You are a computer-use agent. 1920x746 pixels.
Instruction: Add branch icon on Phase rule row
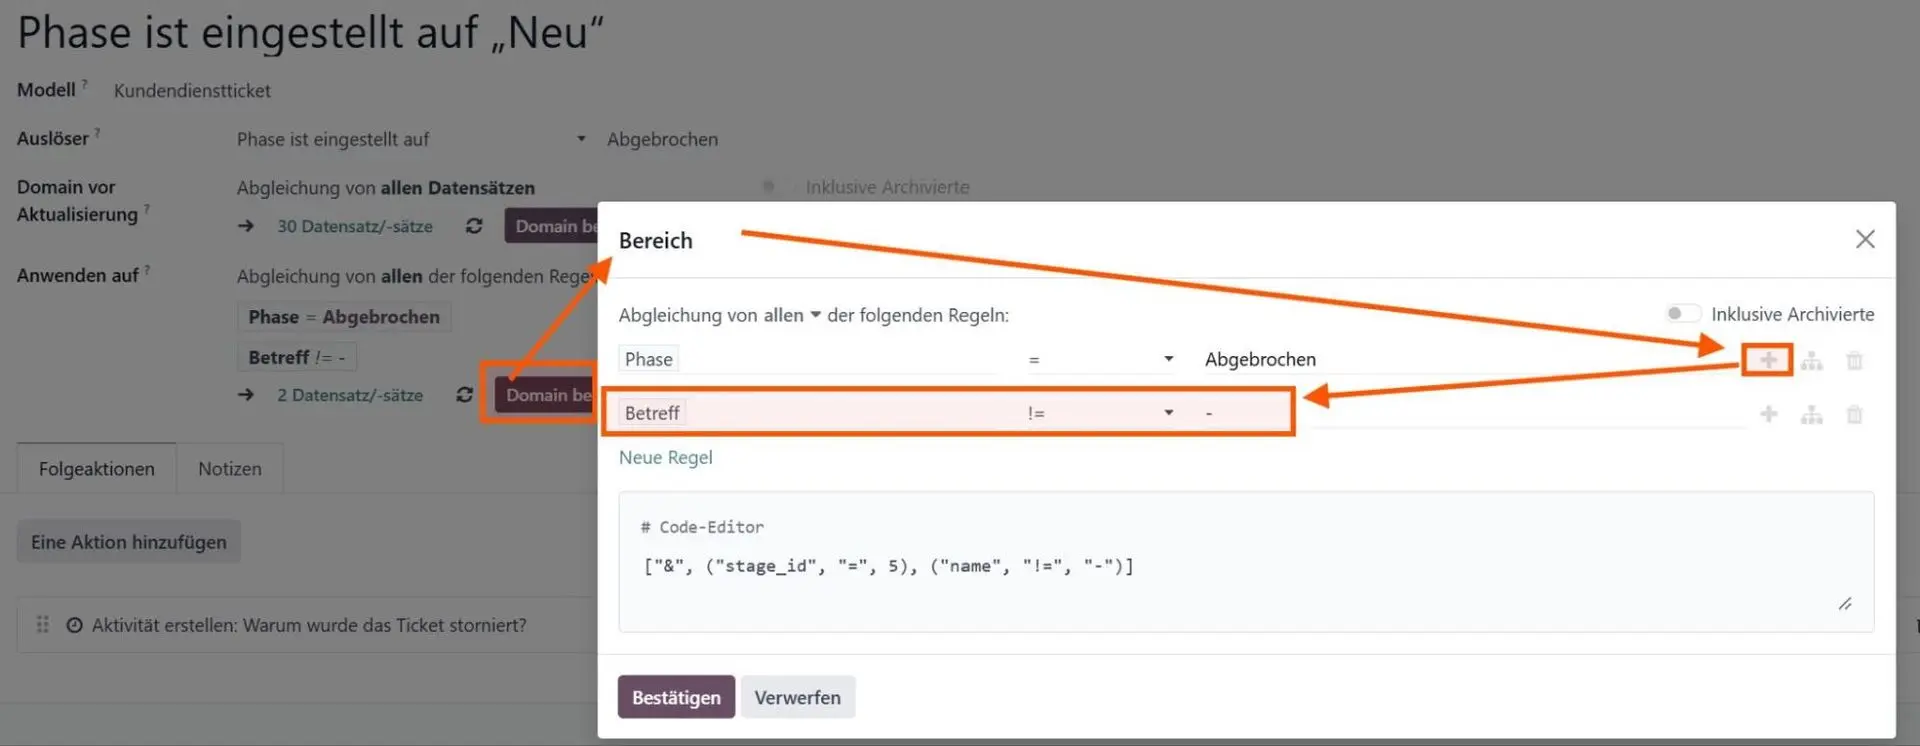point(1811,360)
